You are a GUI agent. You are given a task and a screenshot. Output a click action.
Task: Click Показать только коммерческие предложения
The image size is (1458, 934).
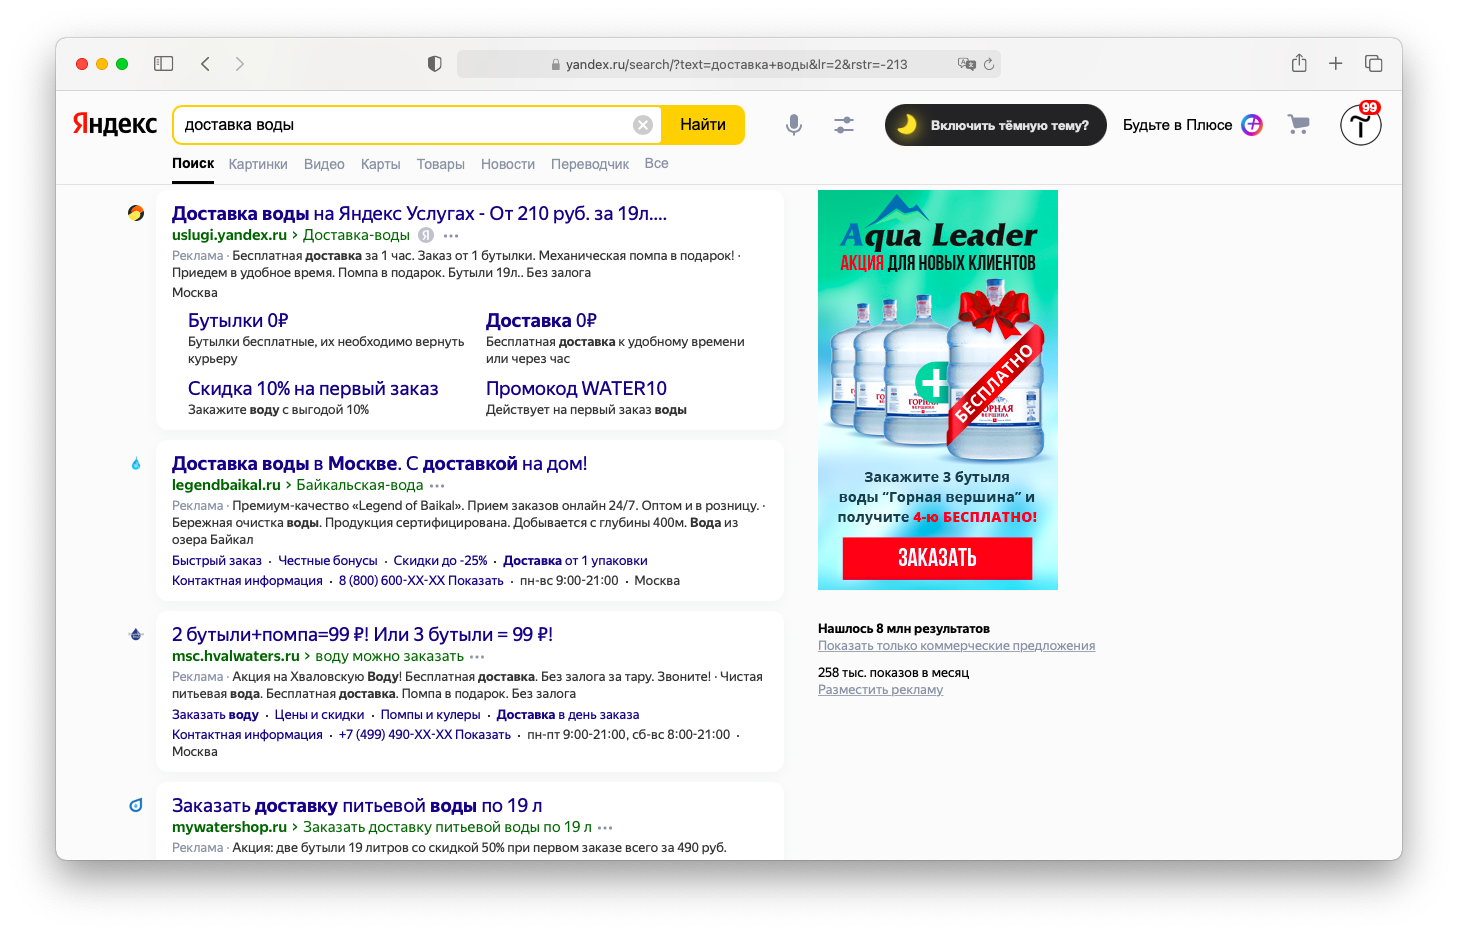click(956, 646)
